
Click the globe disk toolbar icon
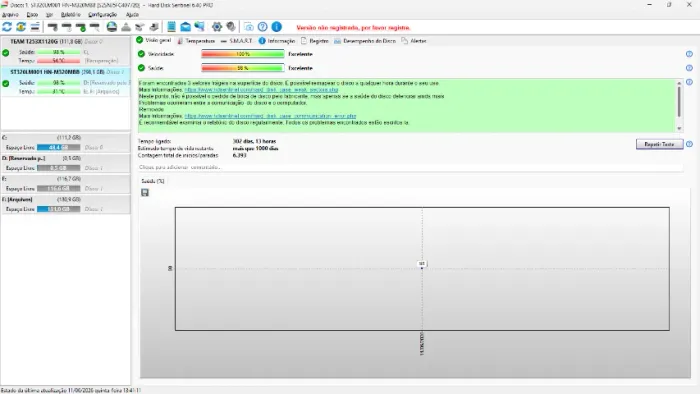click(x=112, y=27)
